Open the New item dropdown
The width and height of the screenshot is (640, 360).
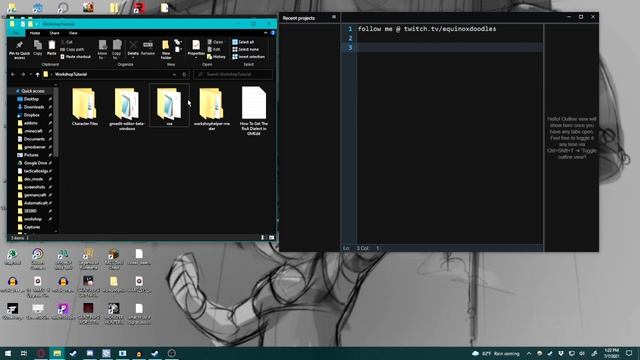(178, 42)
